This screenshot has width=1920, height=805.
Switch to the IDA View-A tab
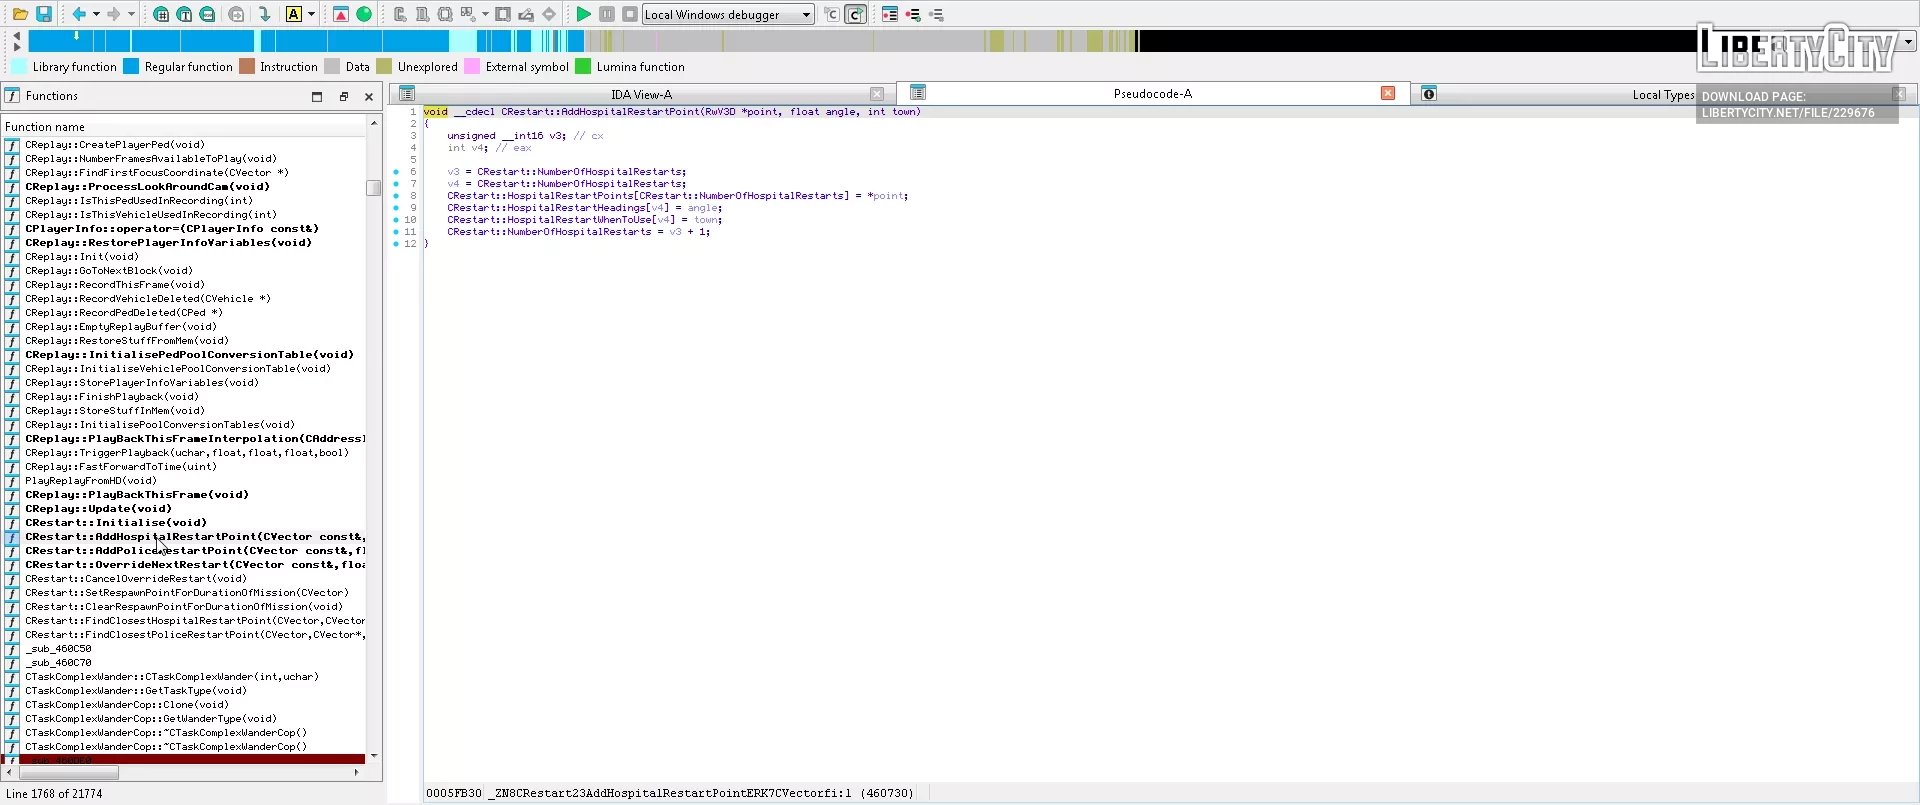(641, 94)
